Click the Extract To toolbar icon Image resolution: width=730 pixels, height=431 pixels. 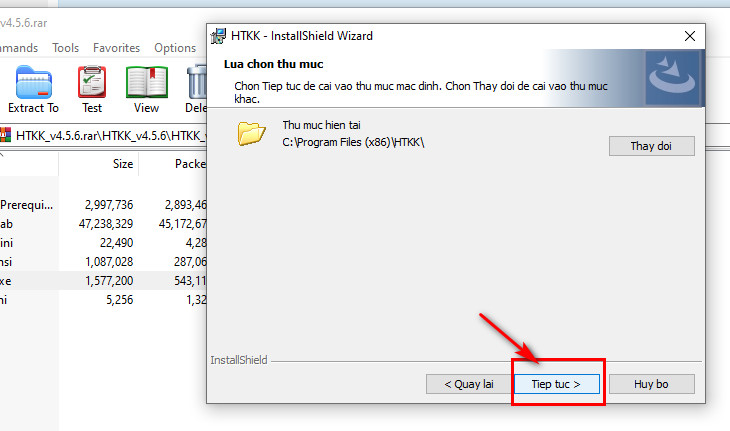click(x=34, y=82)
